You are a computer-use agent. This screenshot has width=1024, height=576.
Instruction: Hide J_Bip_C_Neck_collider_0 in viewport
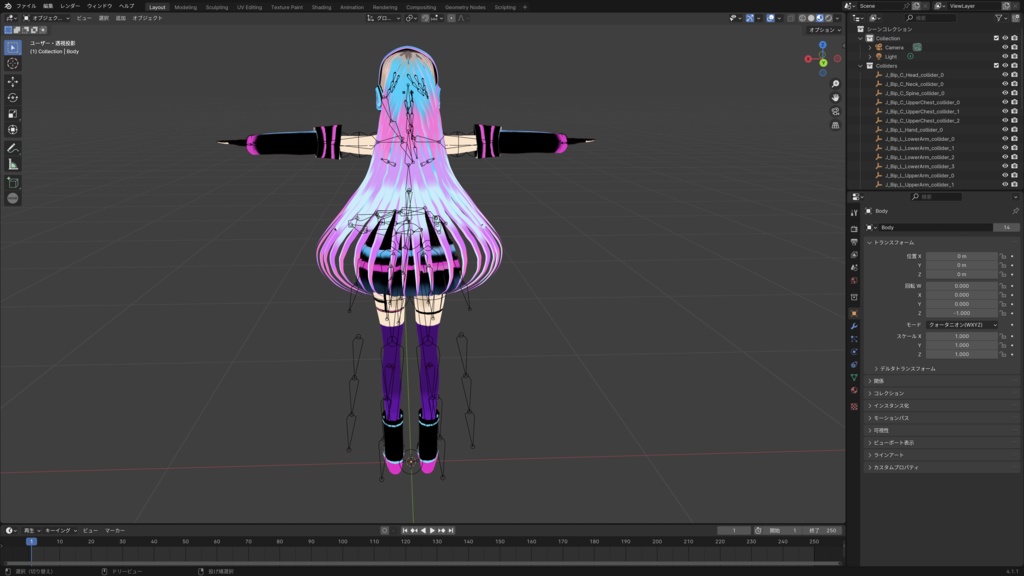1005,84
